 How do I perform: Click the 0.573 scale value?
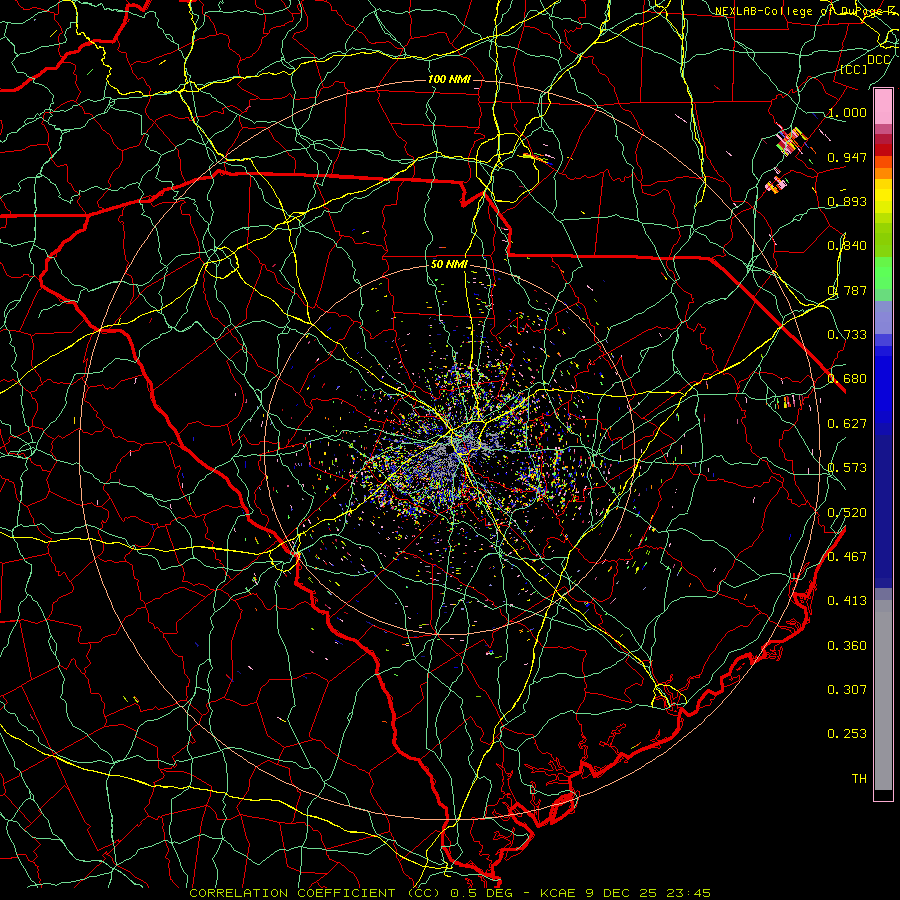click(847, 468)
